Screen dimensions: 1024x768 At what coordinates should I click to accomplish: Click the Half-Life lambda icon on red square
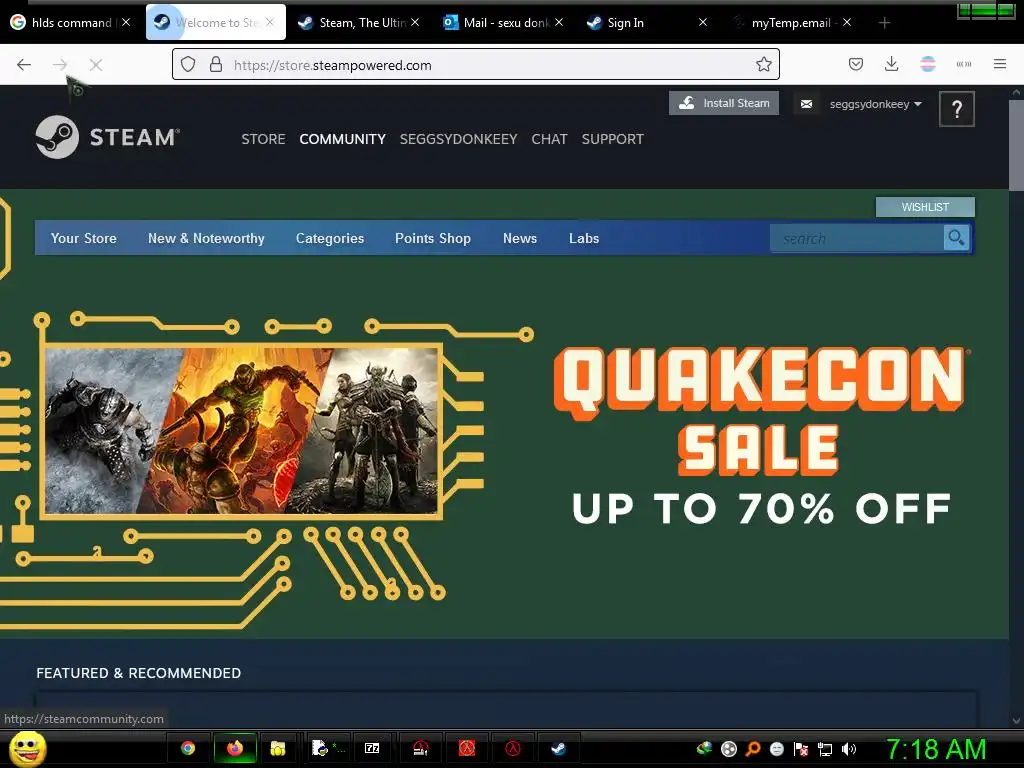click(466, 748)
